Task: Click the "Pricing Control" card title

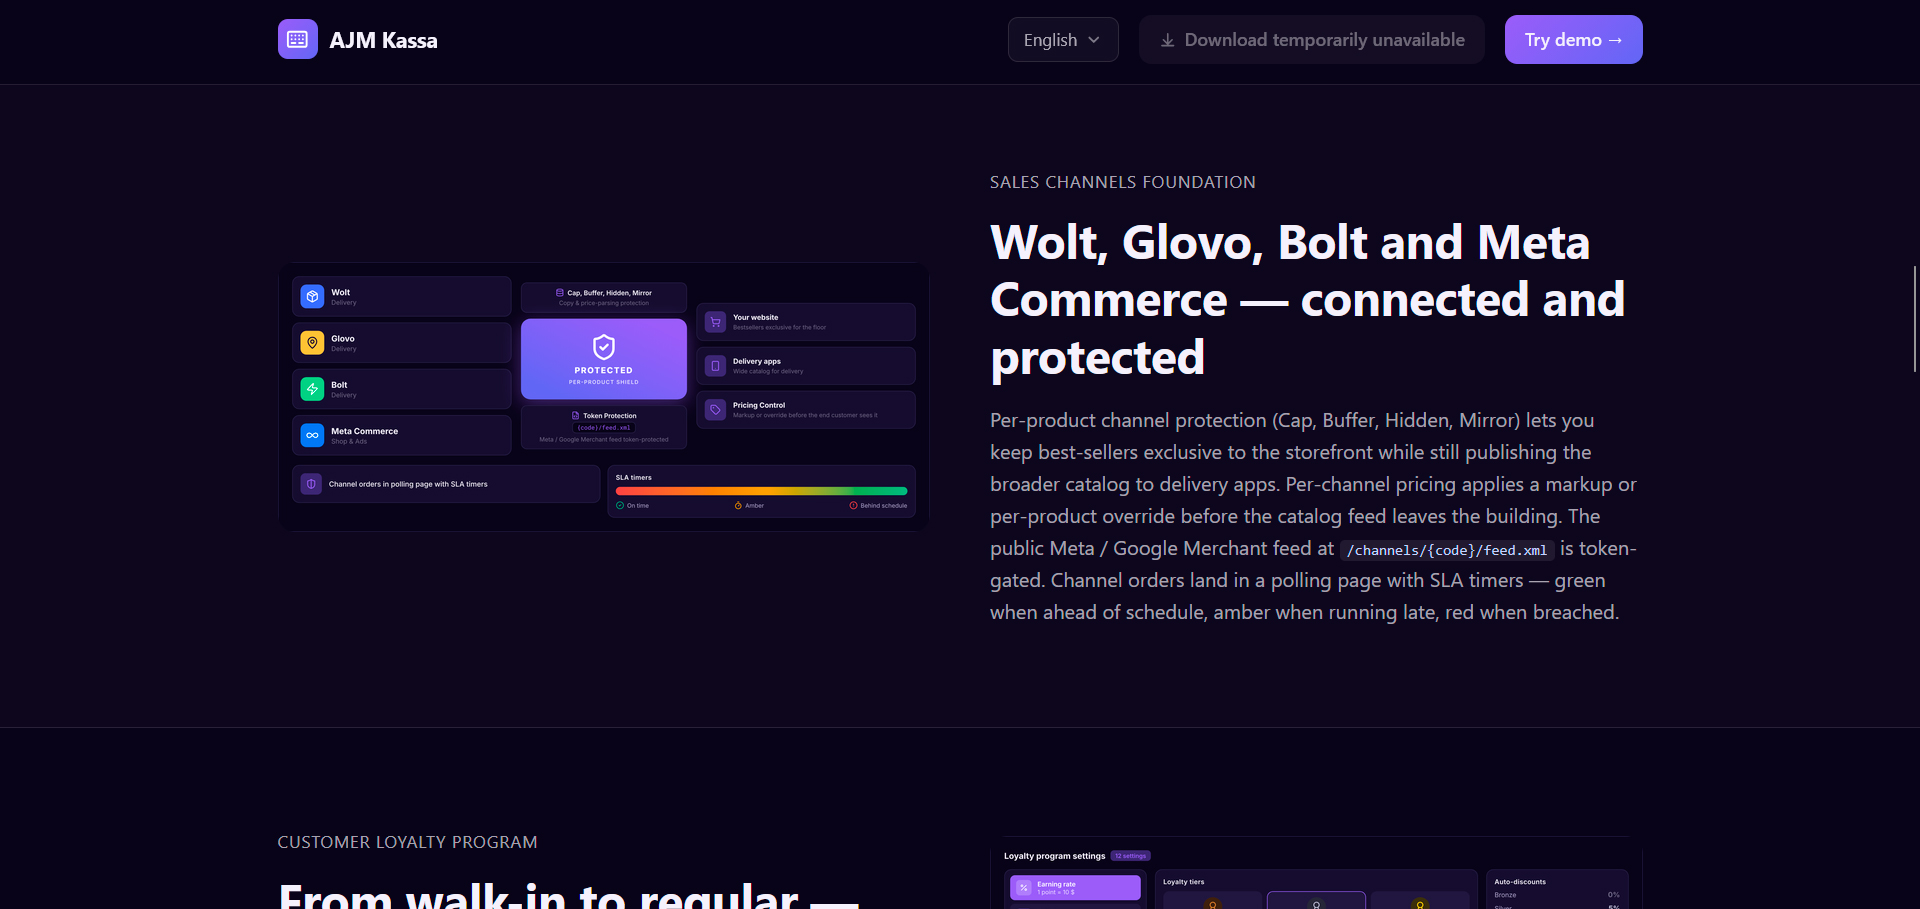Action: pos(759,405)
